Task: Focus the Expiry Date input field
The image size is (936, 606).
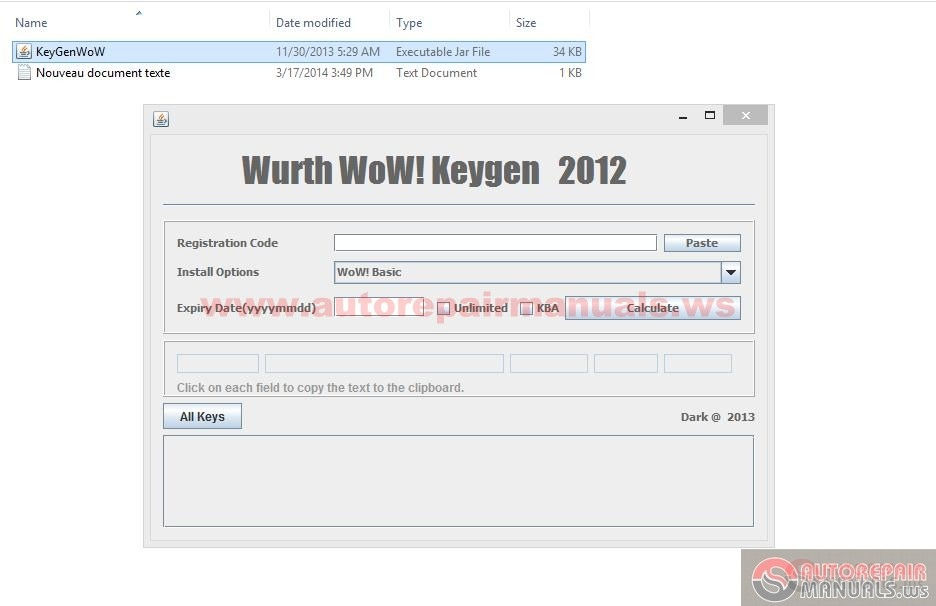Action: click(379, 307)
